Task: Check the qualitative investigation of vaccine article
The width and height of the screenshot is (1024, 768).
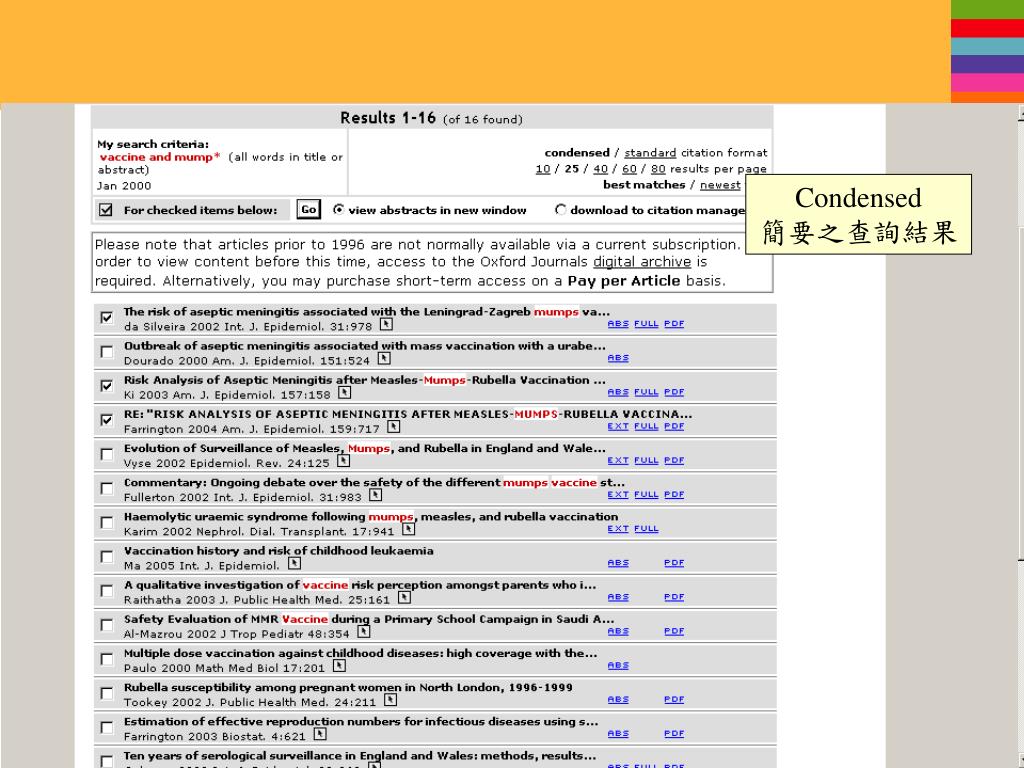Action: point(106,590)
